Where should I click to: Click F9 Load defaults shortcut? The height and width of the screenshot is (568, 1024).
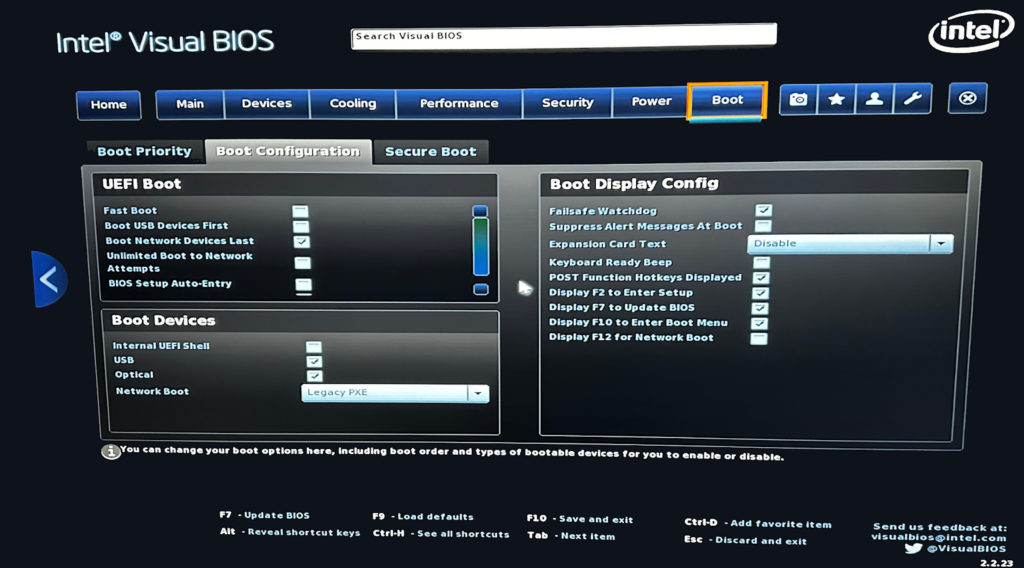(x=423, y=516)
